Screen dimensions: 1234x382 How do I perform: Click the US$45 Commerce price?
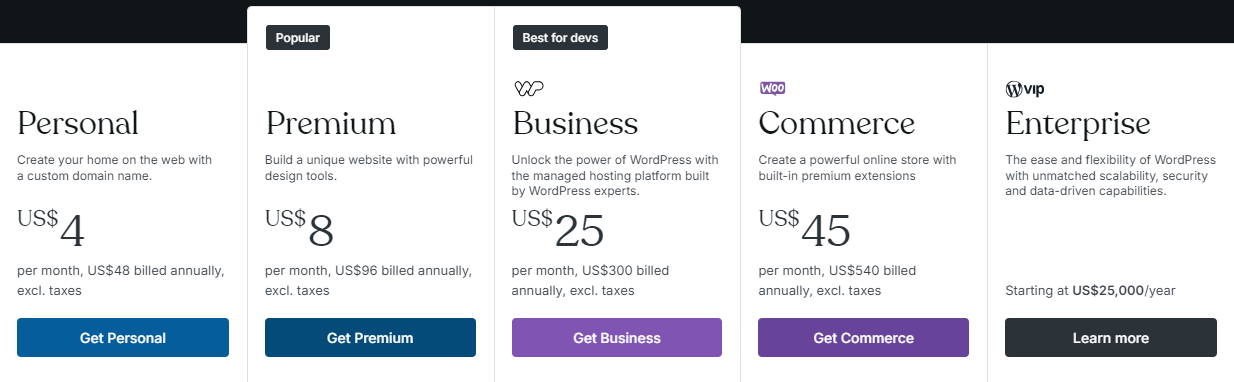point(805,229)
